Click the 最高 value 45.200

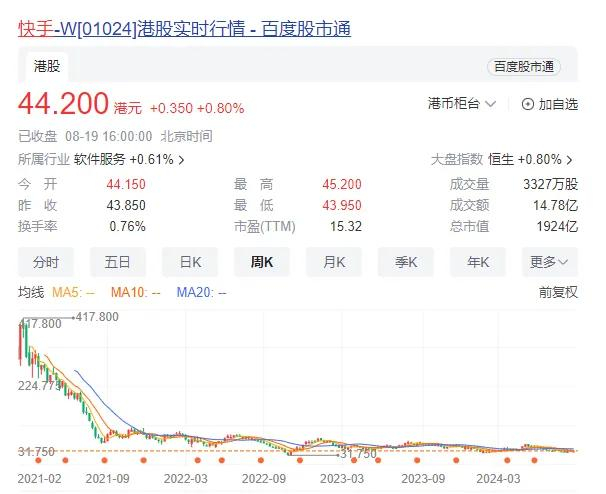342,184
